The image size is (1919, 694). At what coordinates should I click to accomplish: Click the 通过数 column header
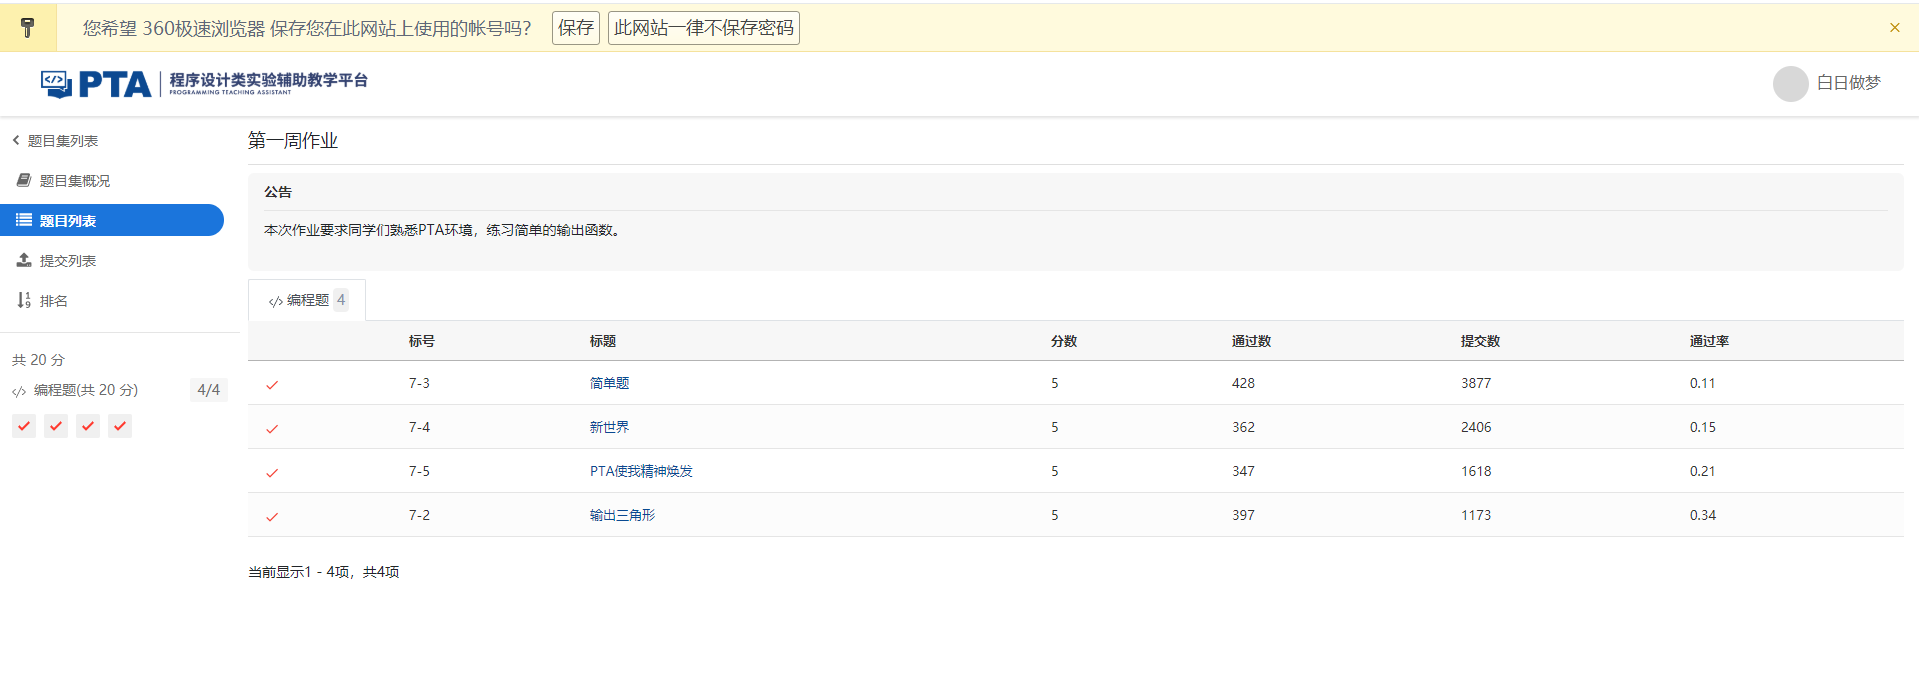pyautogui.click(x=1251, y=341)
